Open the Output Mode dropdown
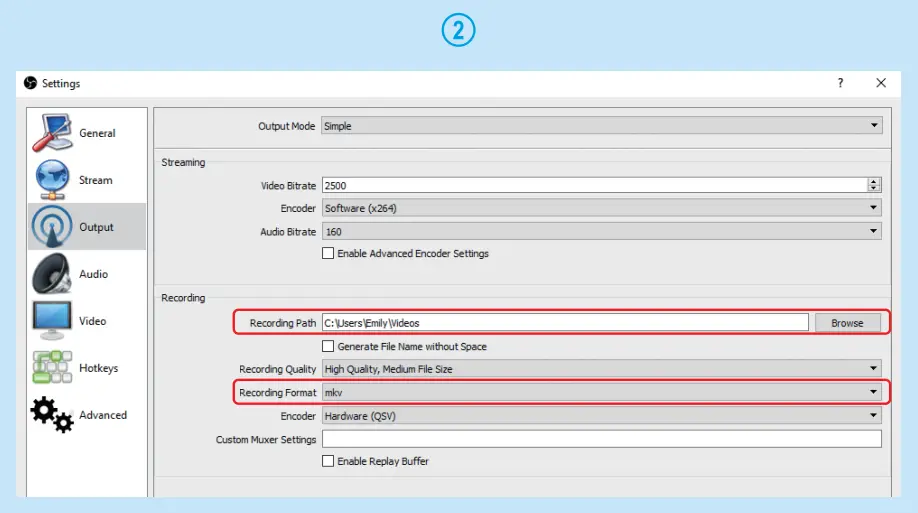This screenshot has height=513, width=918. click(601, 127)
